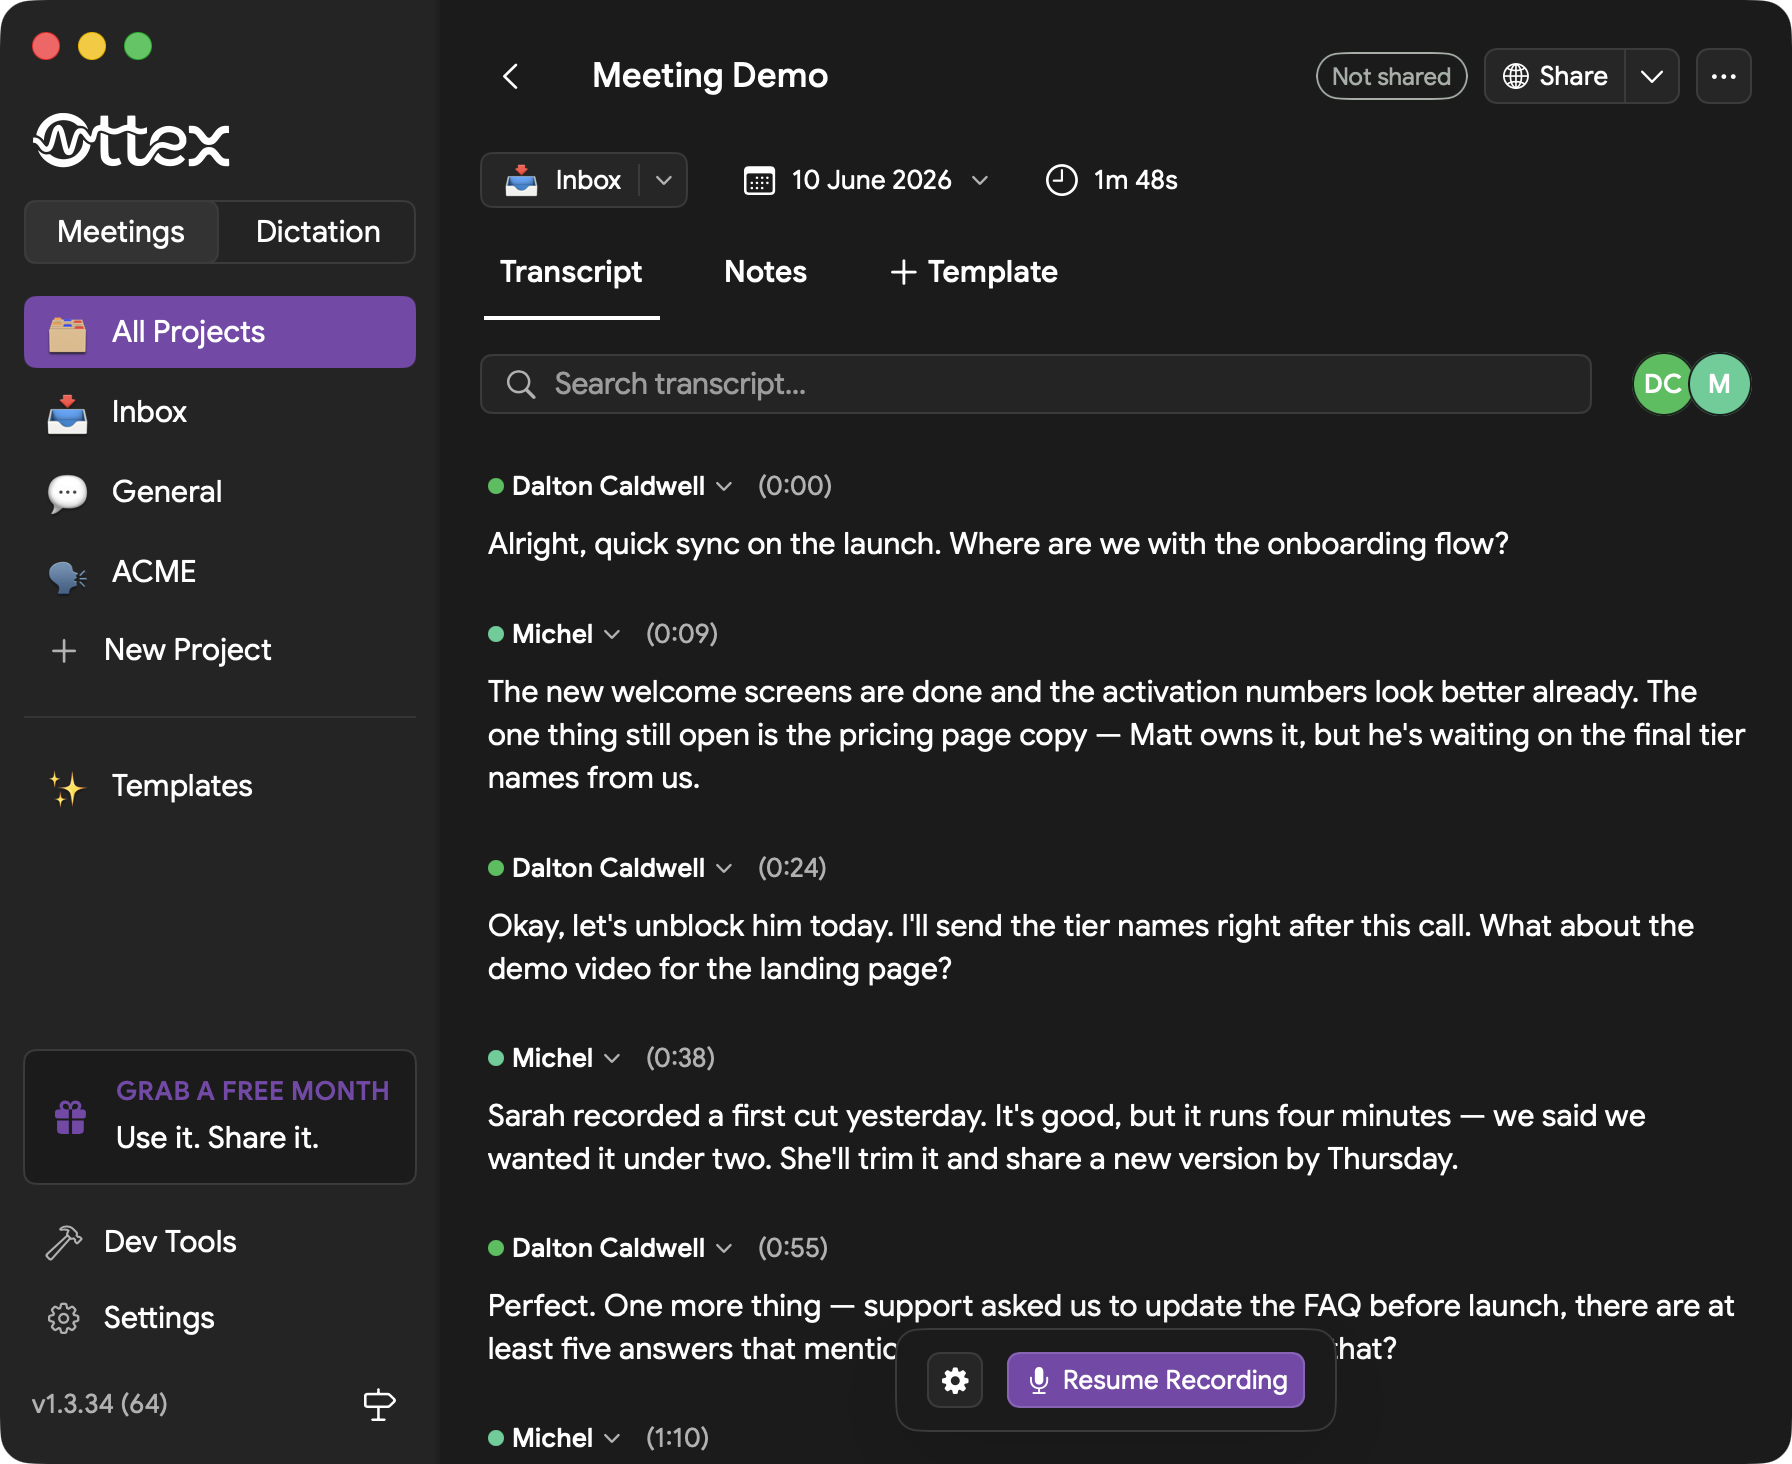Click the Not shared status badge
1792x1464 pixels.
[1391, 76]
